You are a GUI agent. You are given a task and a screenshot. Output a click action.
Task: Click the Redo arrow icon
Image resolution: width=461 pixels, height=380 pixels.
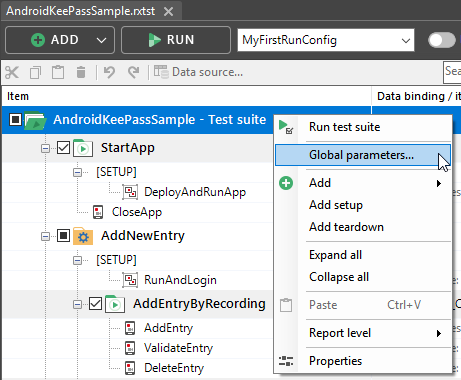[x=134, y=72]
